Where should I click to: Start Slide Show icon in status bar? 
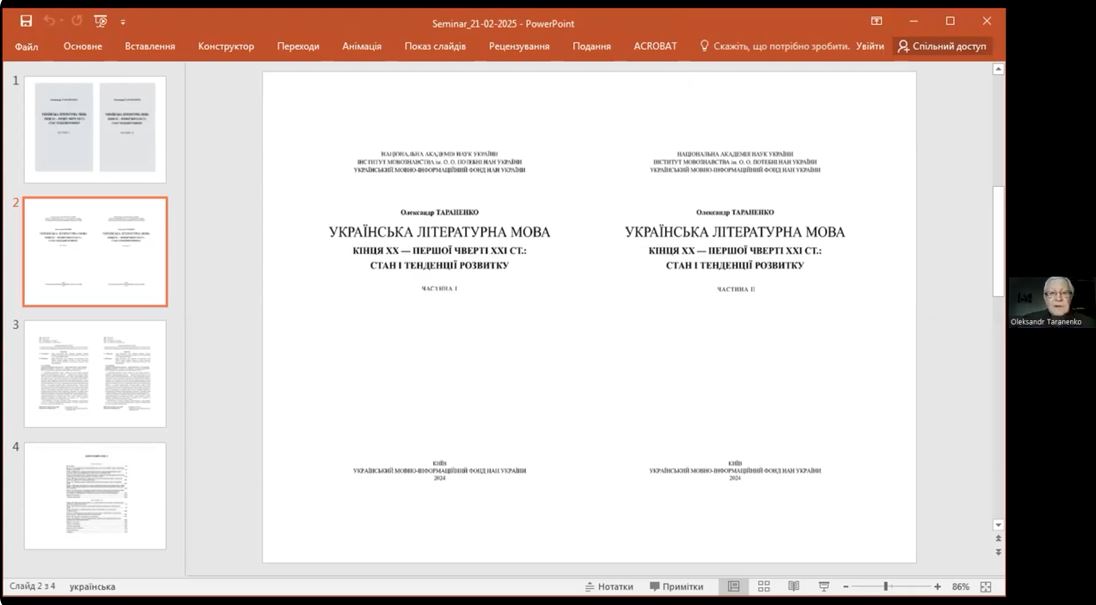coord(823,587)
